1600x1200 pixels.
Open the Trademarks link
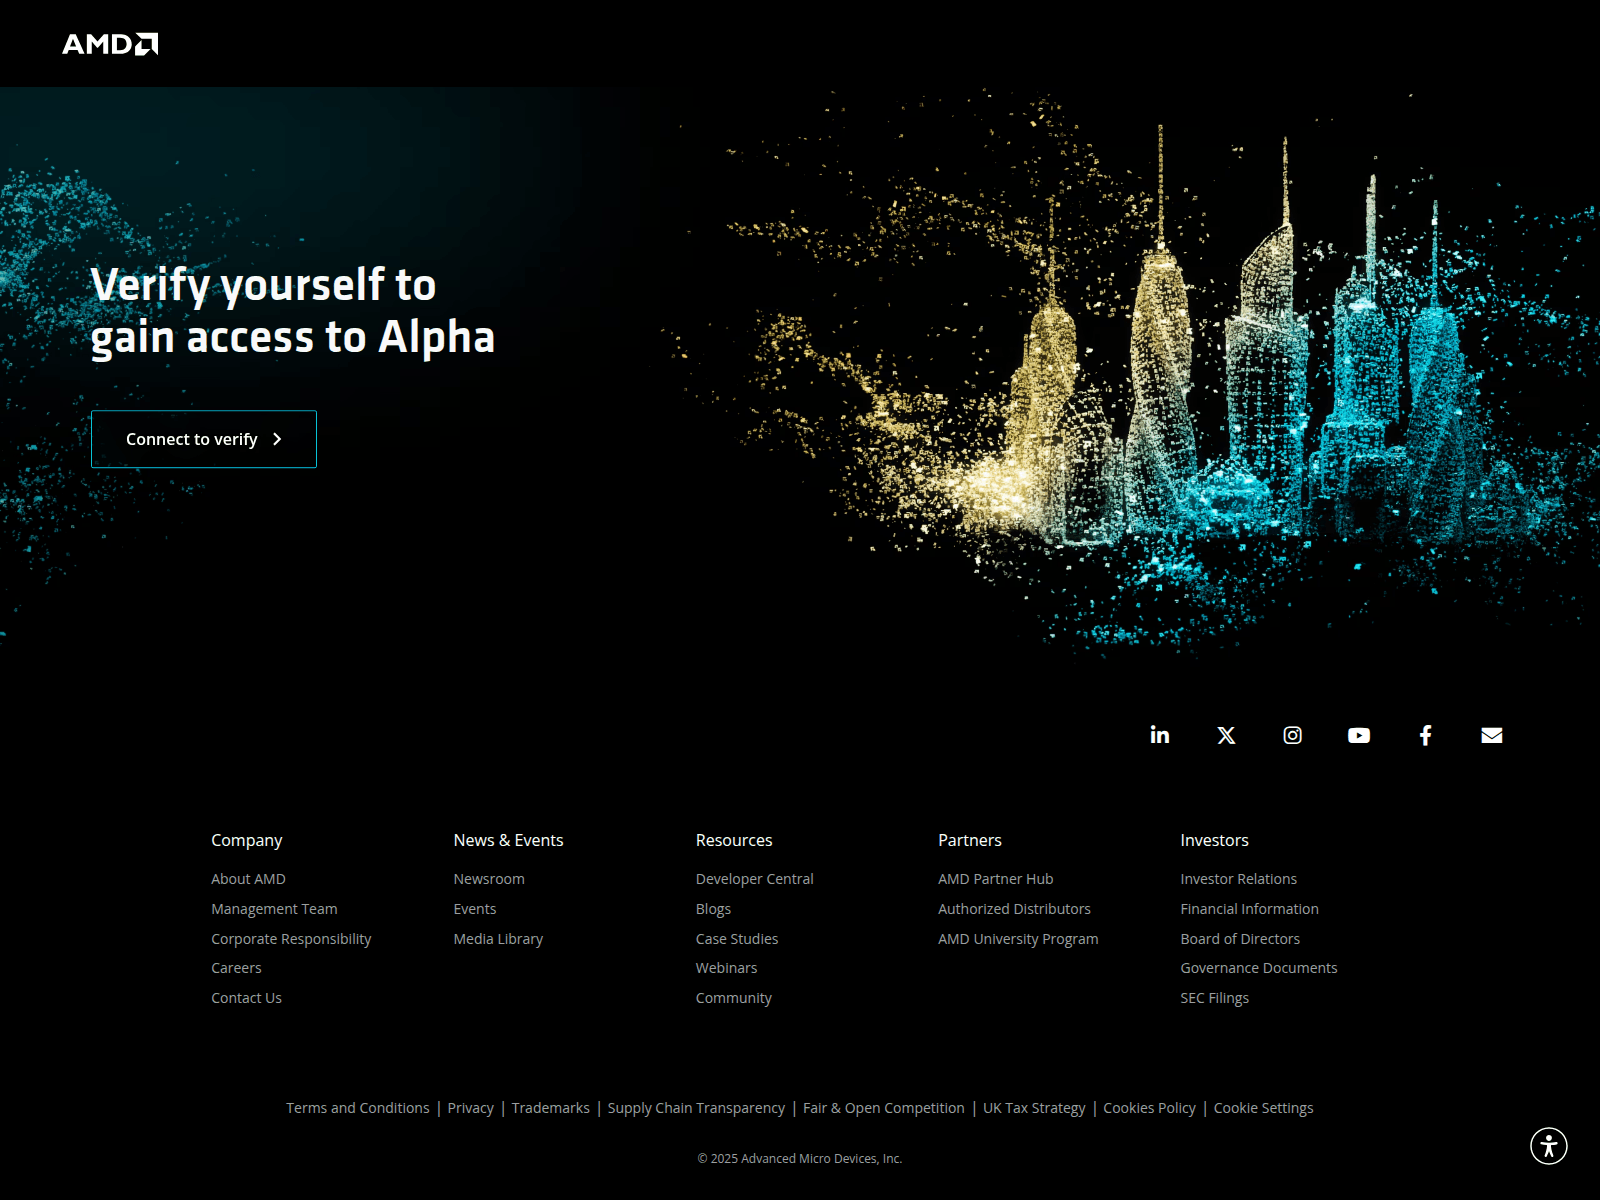tap(551, 1108)
